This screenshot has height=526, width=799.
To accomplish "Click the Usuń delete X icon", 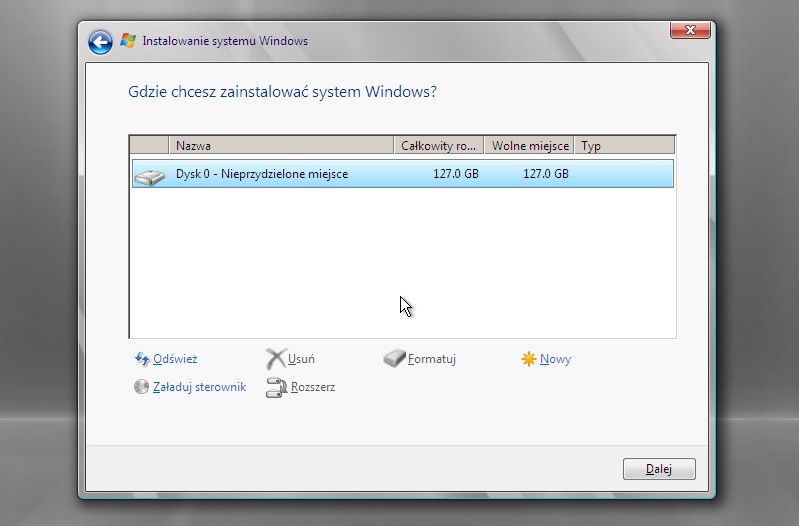I will 276,359.
